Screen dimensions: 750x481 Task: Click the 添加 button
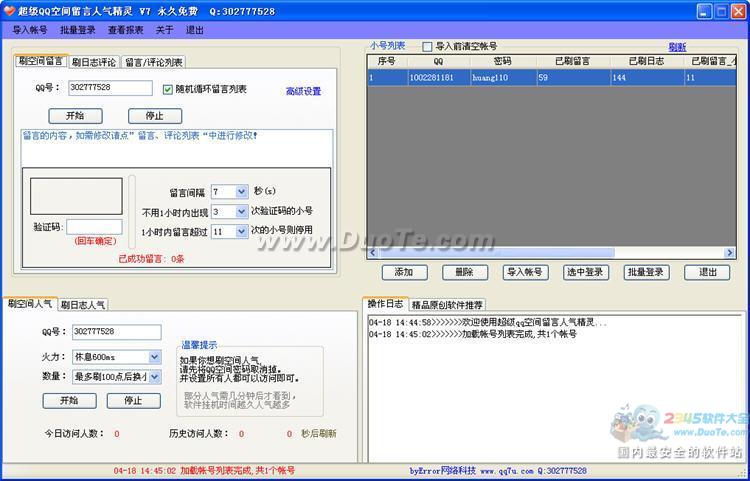pos(404,273)
